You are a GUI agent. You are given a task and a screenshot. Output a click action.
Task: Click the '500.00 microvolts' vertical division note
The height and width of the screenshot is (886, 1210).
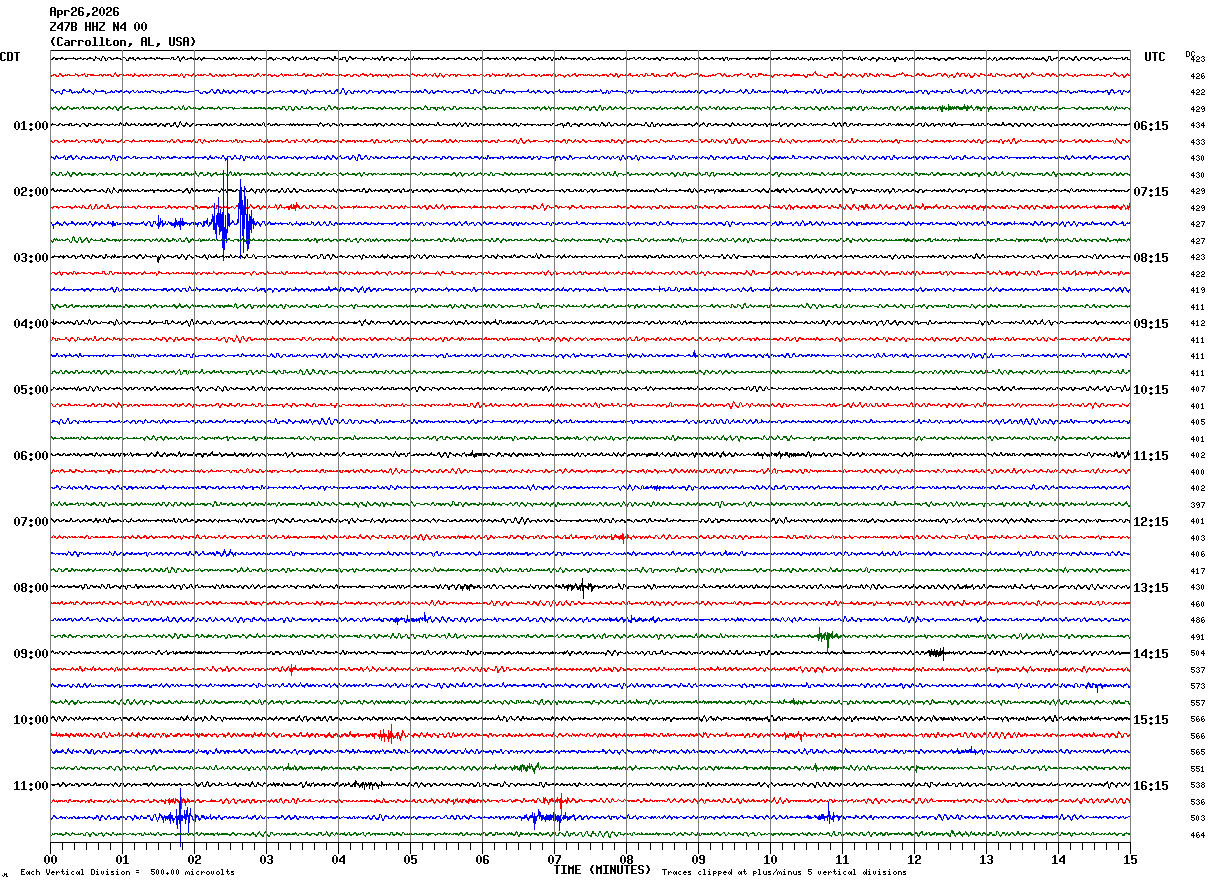pos(192,873)
